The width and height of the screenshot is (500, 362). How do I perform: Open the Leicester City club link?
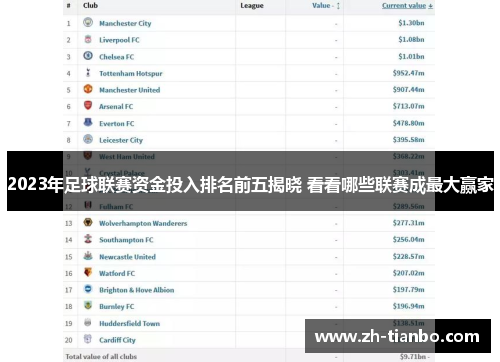click(121, 140)
